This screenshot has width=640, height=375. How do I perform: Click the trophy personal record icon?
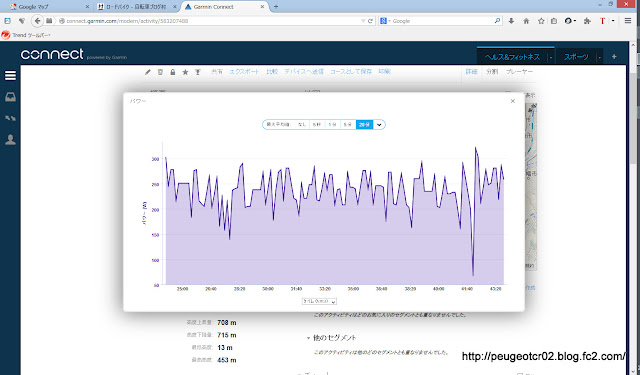coord(198,72)
